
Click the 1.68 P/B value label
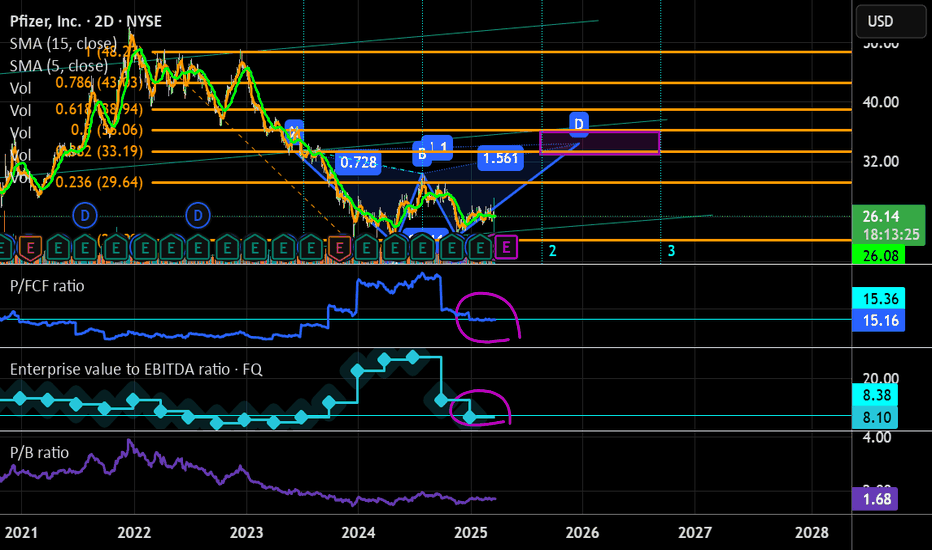pos(875,498)
